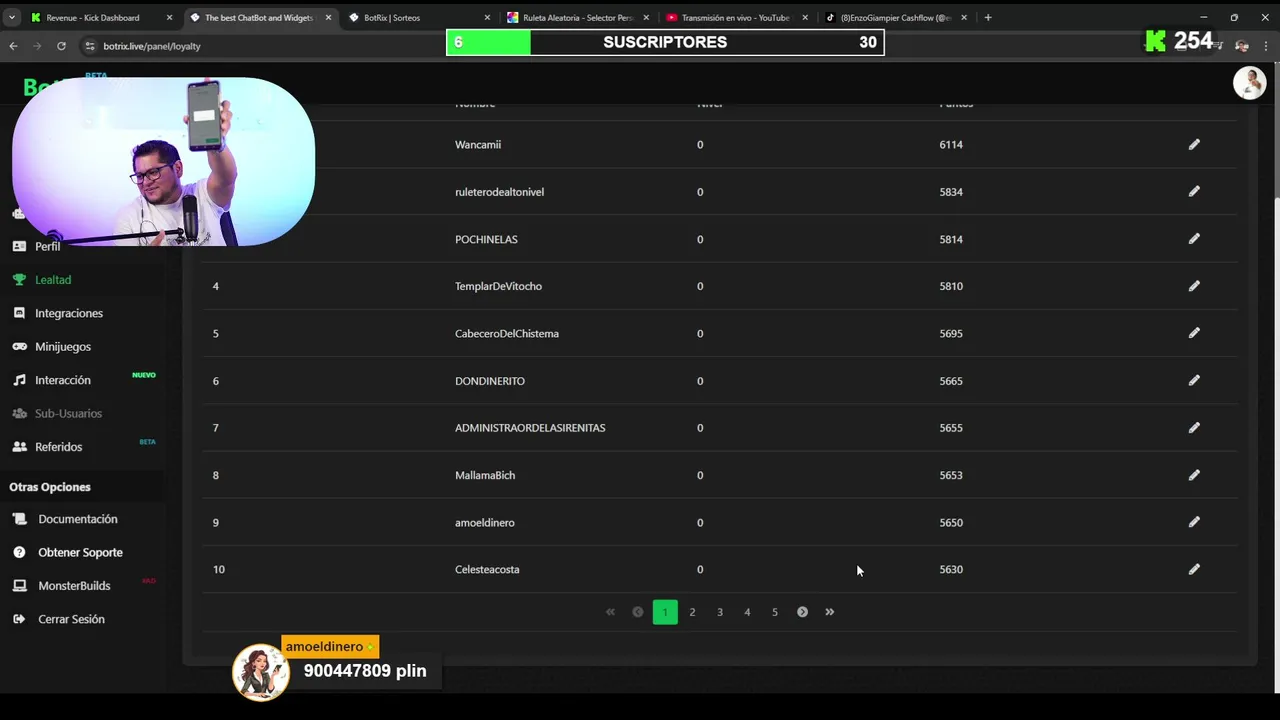Click the Lealtad trophy icon
This screenshot has width=1280, height=720.
pos(19,280)
